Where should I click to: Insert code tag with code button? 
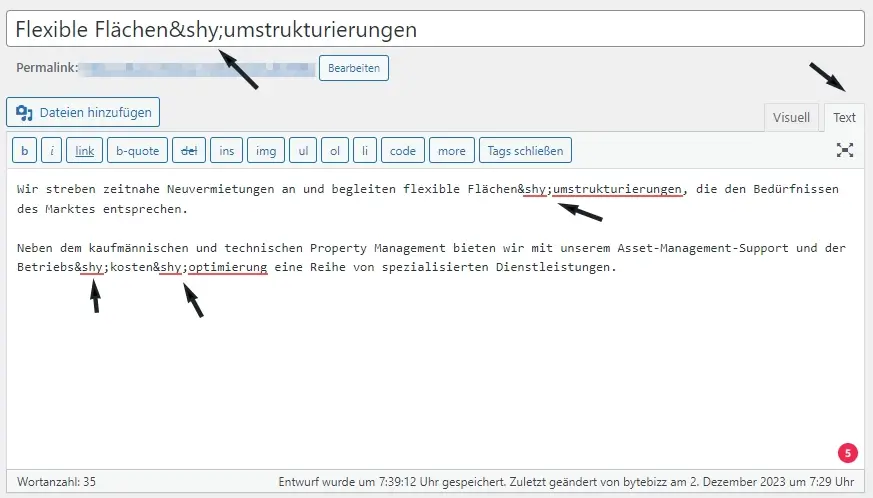click(403, 150)
